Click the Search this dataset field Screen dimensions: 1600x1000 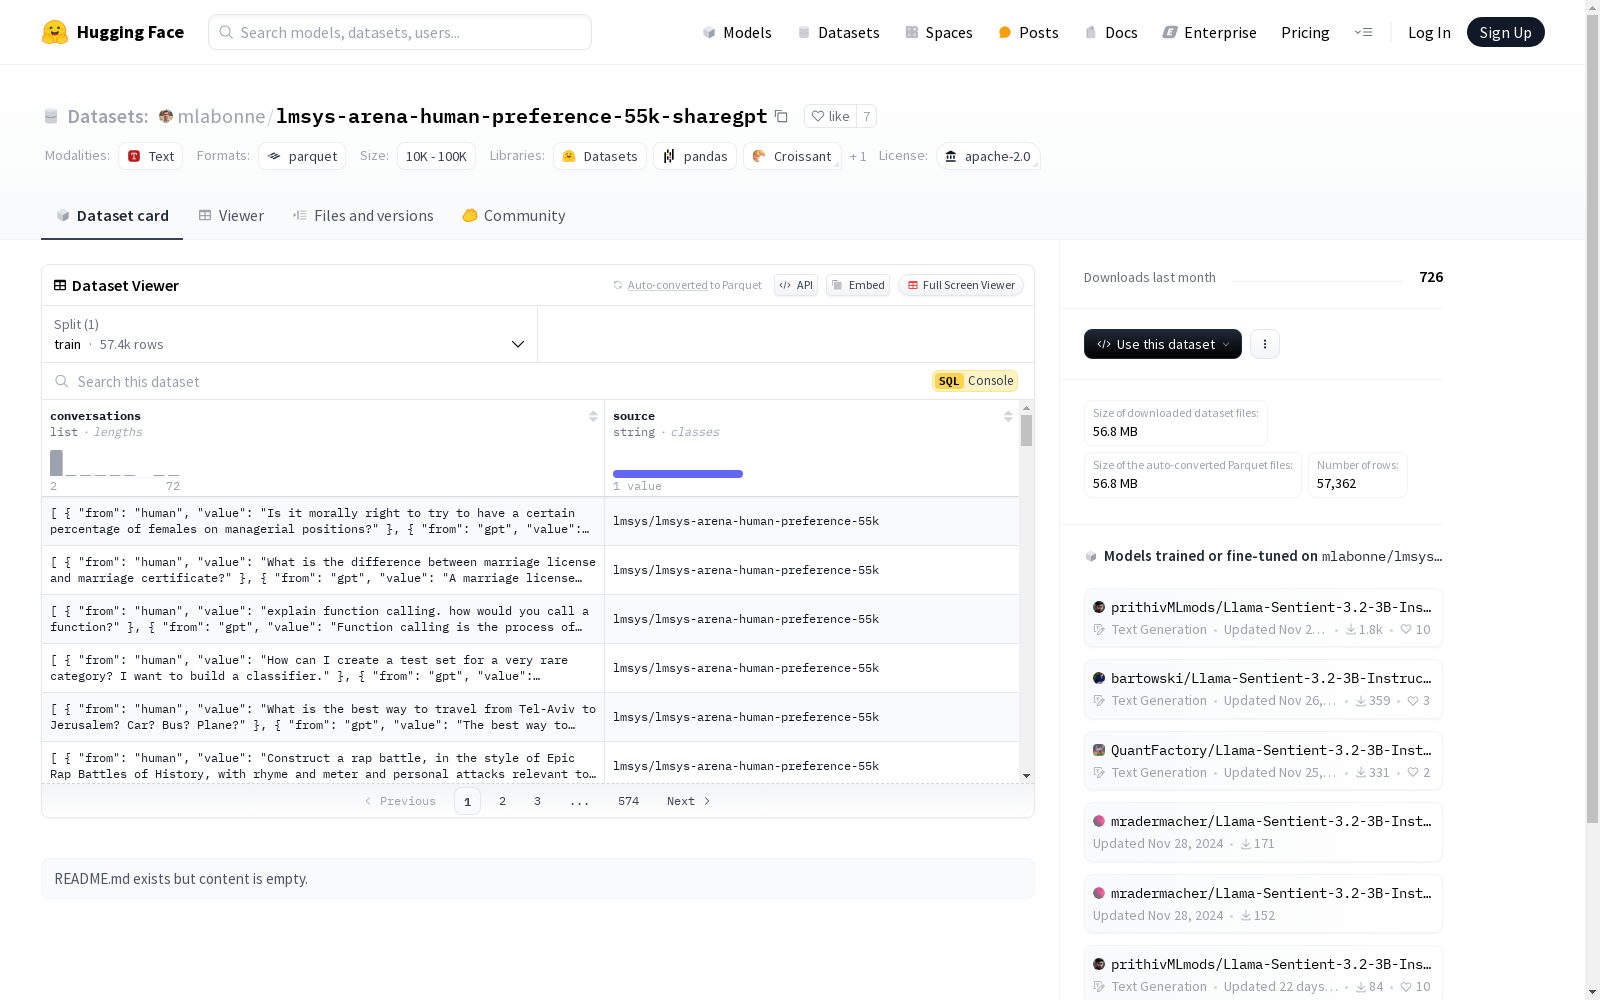490,381
